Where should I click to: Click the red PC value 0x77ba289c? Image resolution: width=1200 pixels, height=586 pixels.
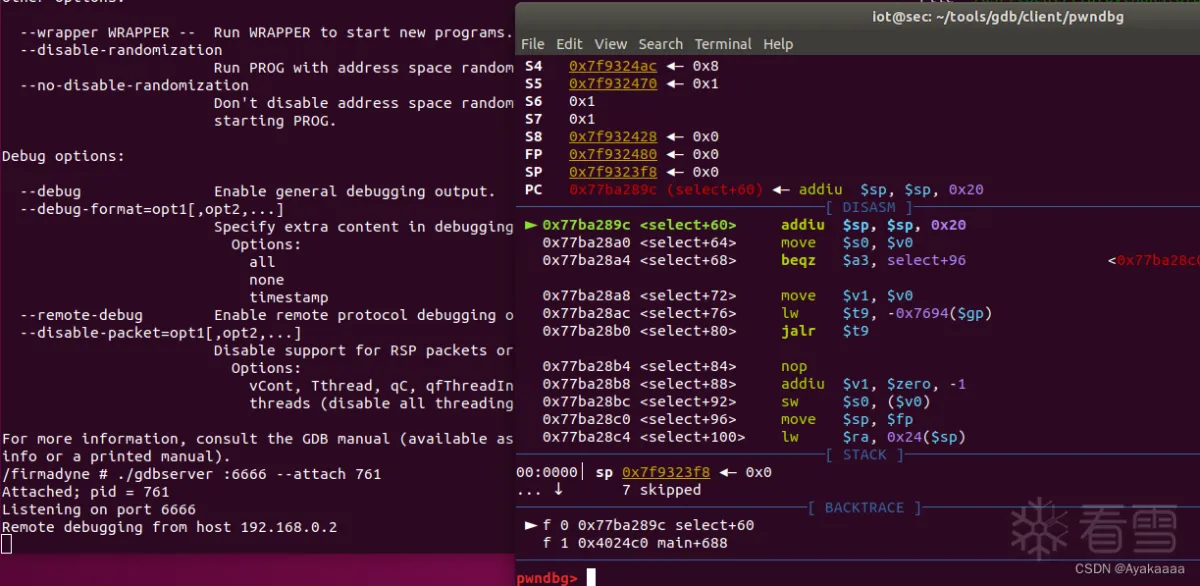coord(613,190)
